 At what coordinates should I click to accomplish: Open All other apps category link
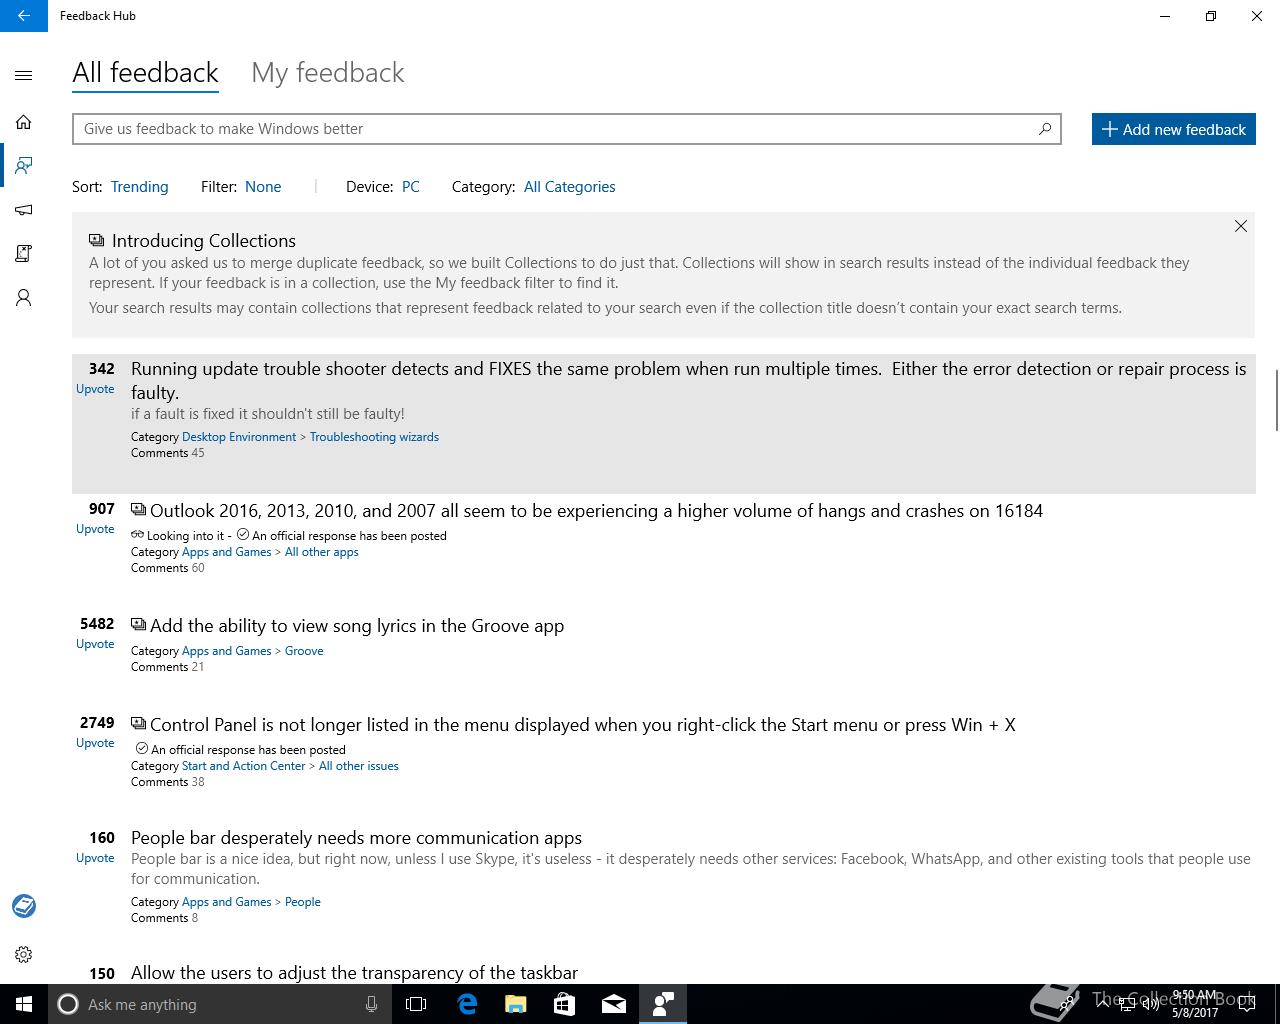321,552
